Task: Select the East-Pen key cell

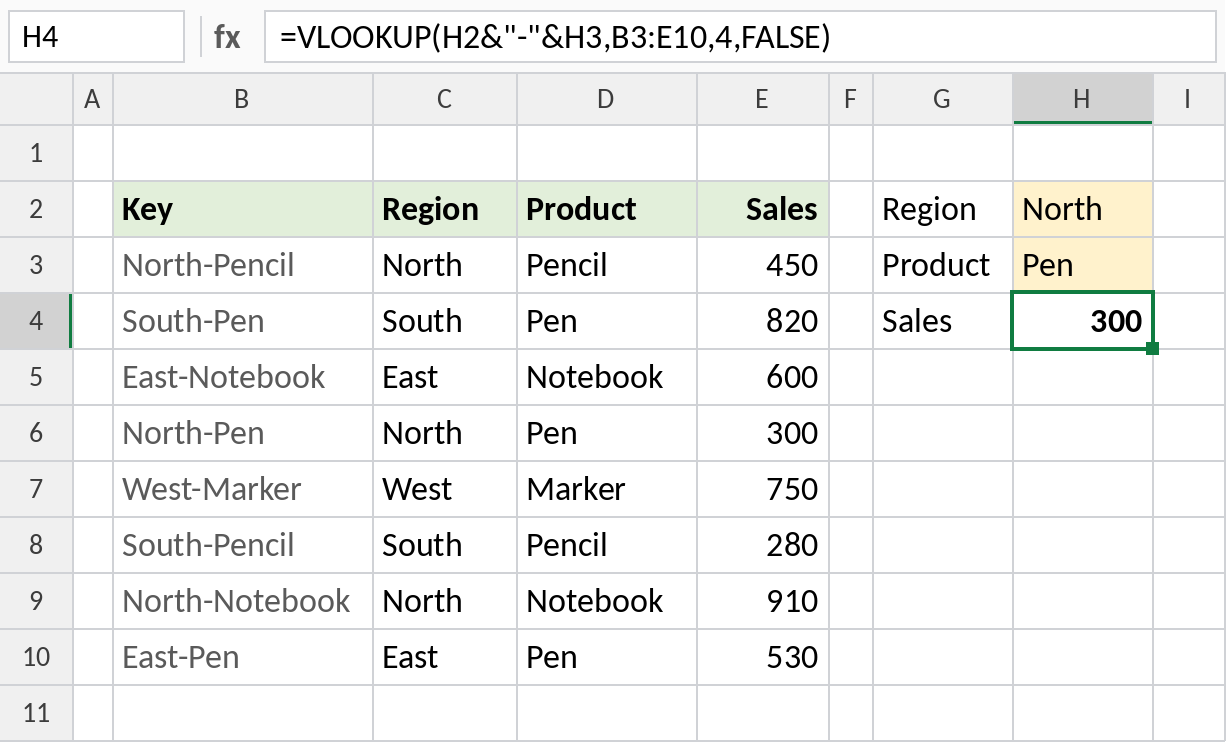Action: 243,657
